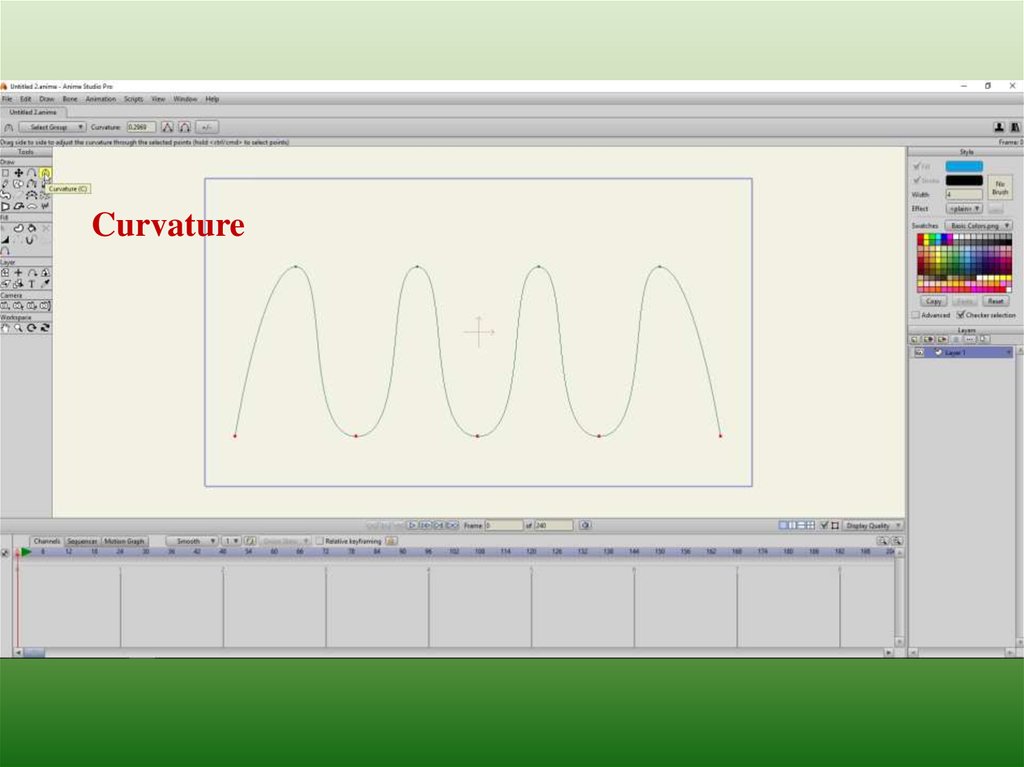Screen dimensions: 1024x767
Task: Open the Smooth interpolation dropdown
Action: pyautogui.click(x=191, y=541)
